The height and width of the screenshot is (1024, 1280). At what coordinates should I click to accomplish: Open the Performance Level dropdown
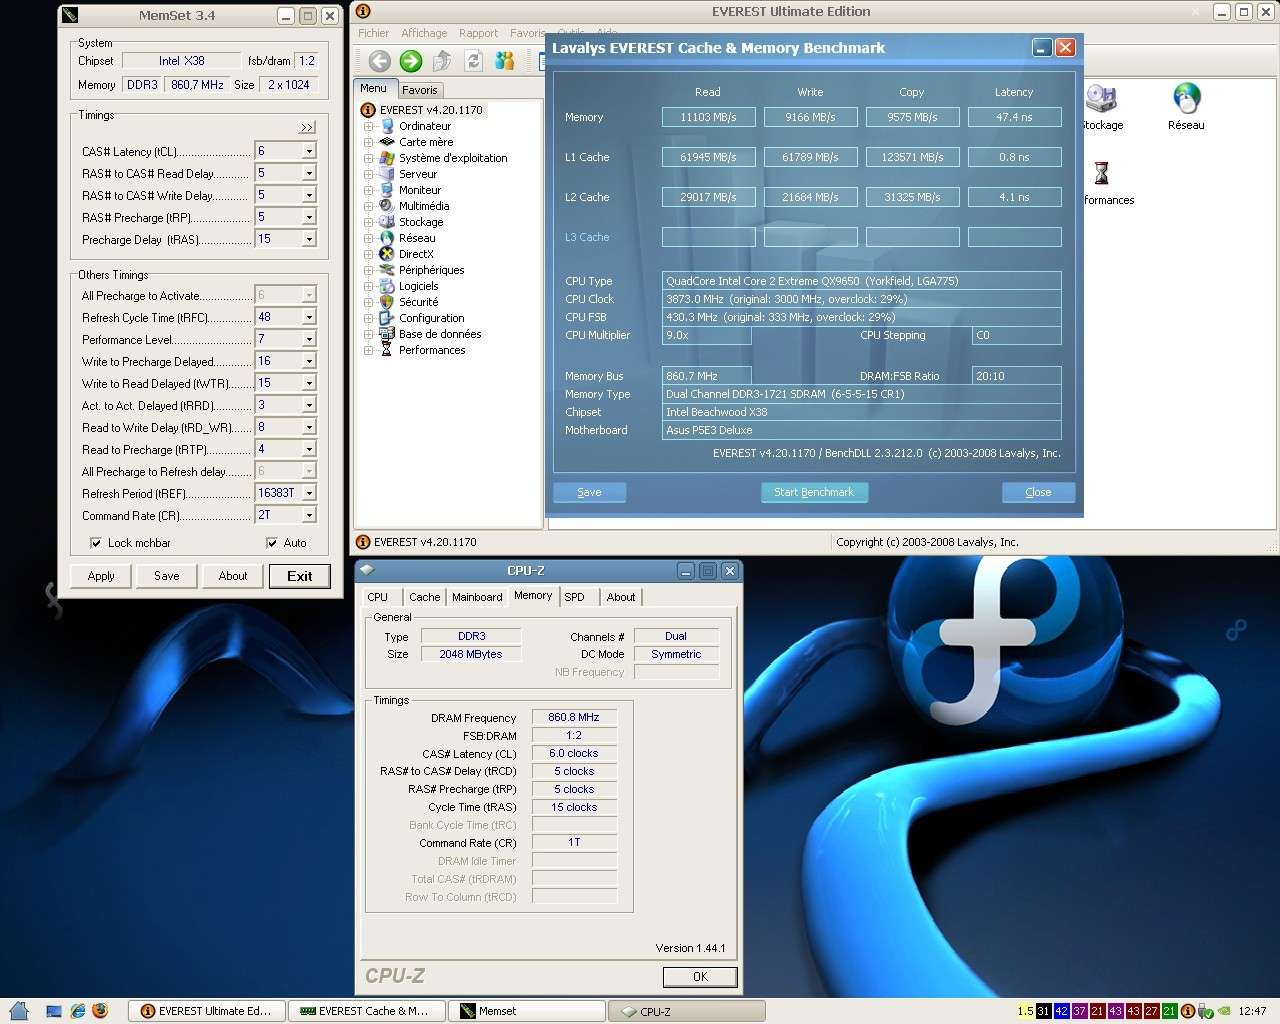pyautogui.click(x=309, y=339)
